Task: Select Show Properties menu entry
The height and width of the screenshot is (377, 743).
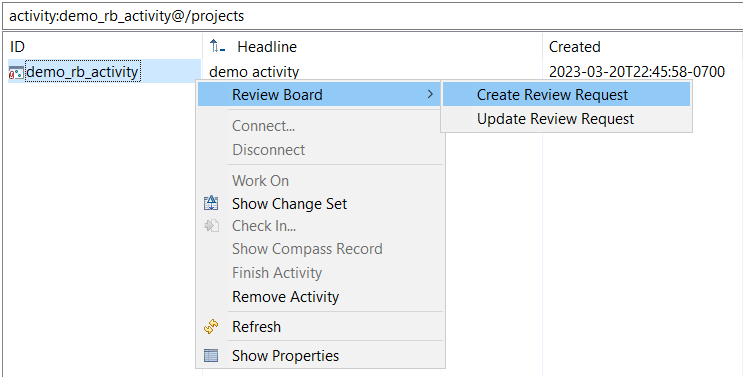Action: (x=285, y=356)
